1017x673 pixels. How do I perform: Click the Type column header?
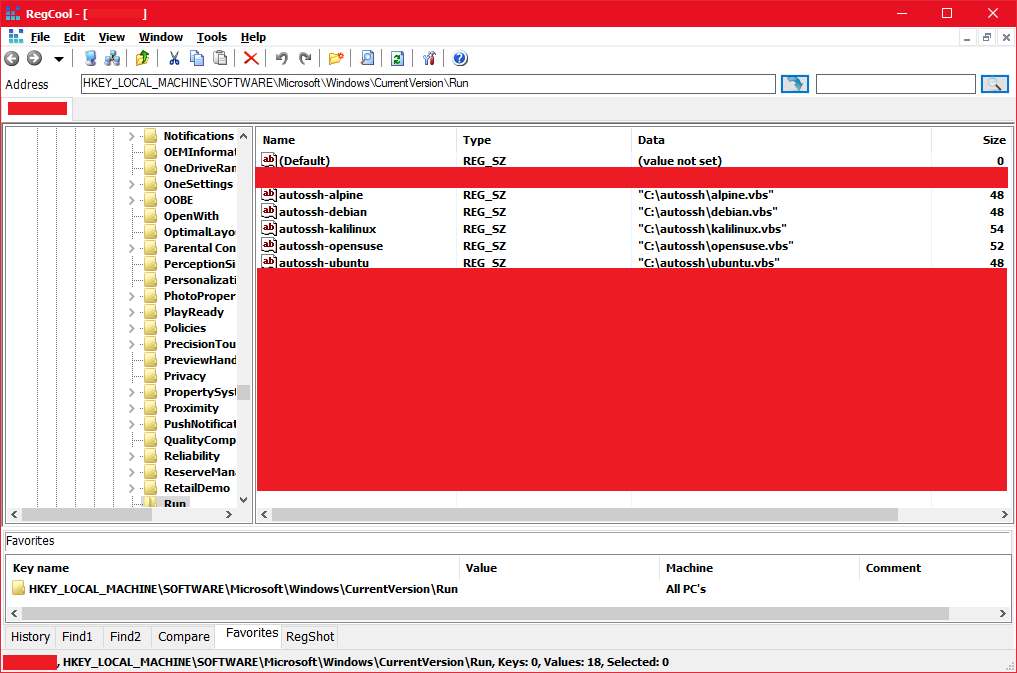[544, 140]
